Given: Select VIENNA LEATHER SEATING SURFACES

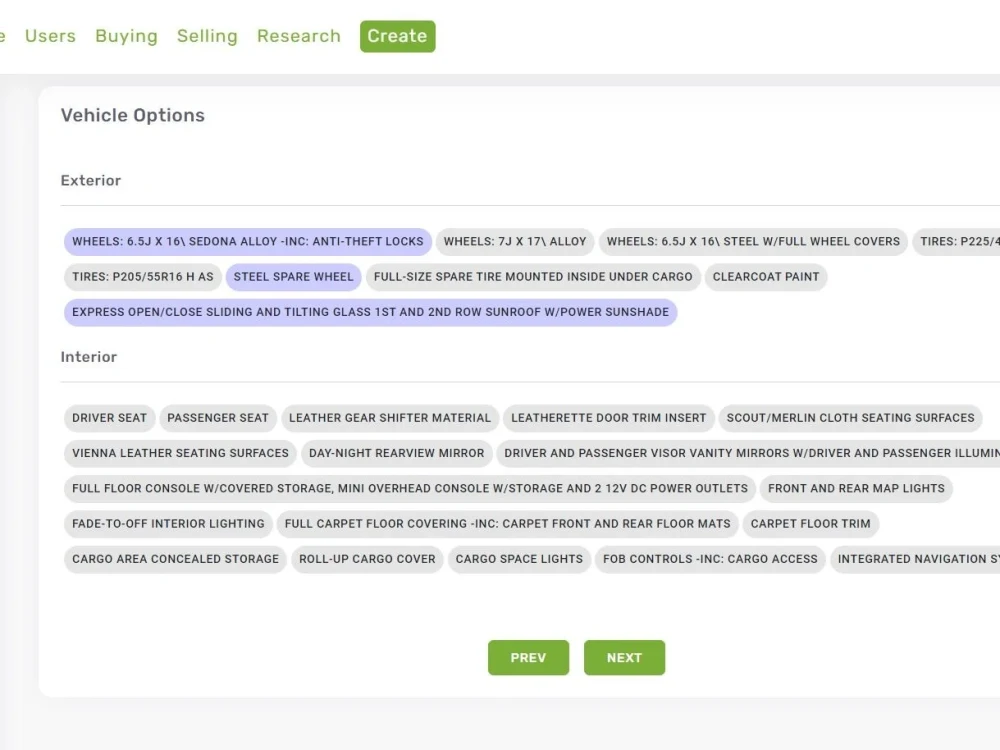Looking at the screenshot, I should click(x=179, y=453).
